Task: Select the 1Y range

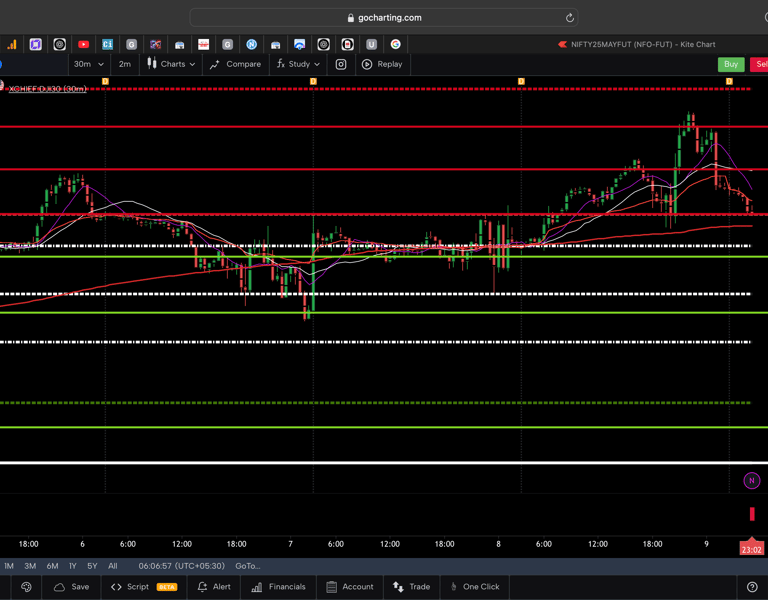Action: pos(72,566)
